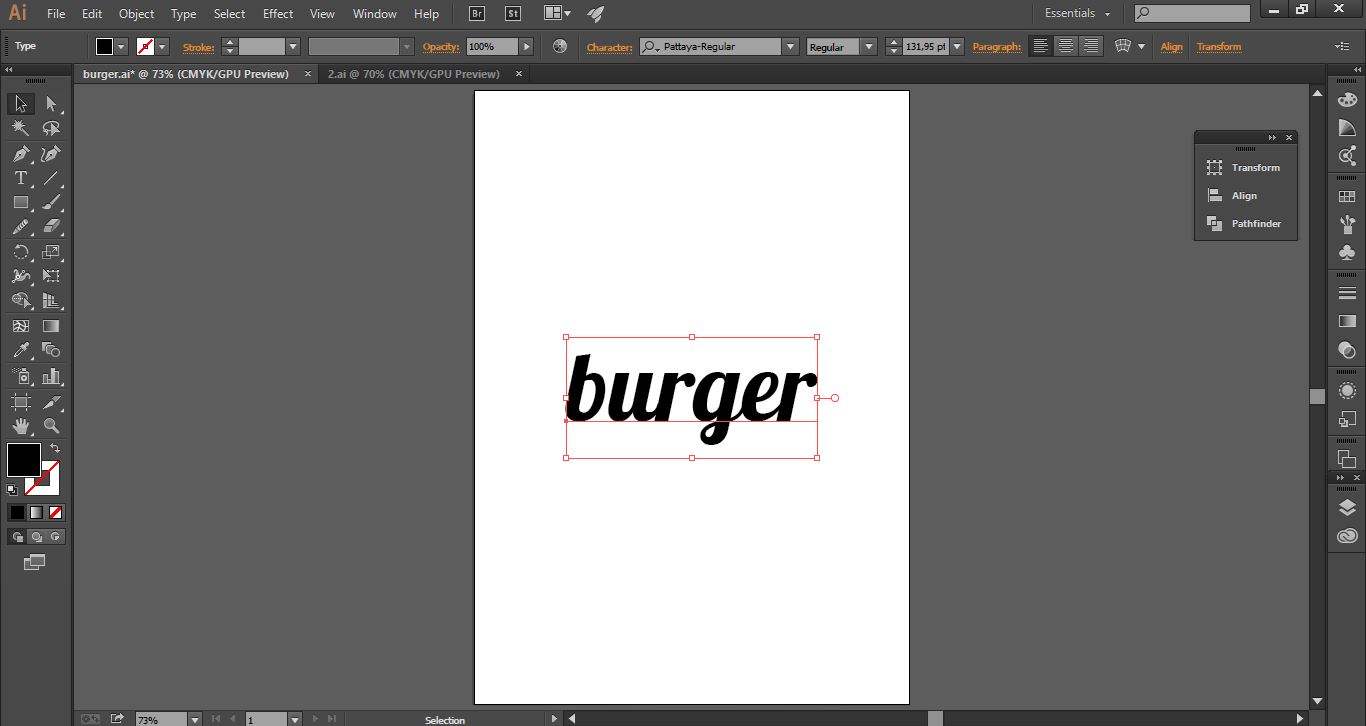
Task: Open the font size dropdown
Action: pos(956,45)
